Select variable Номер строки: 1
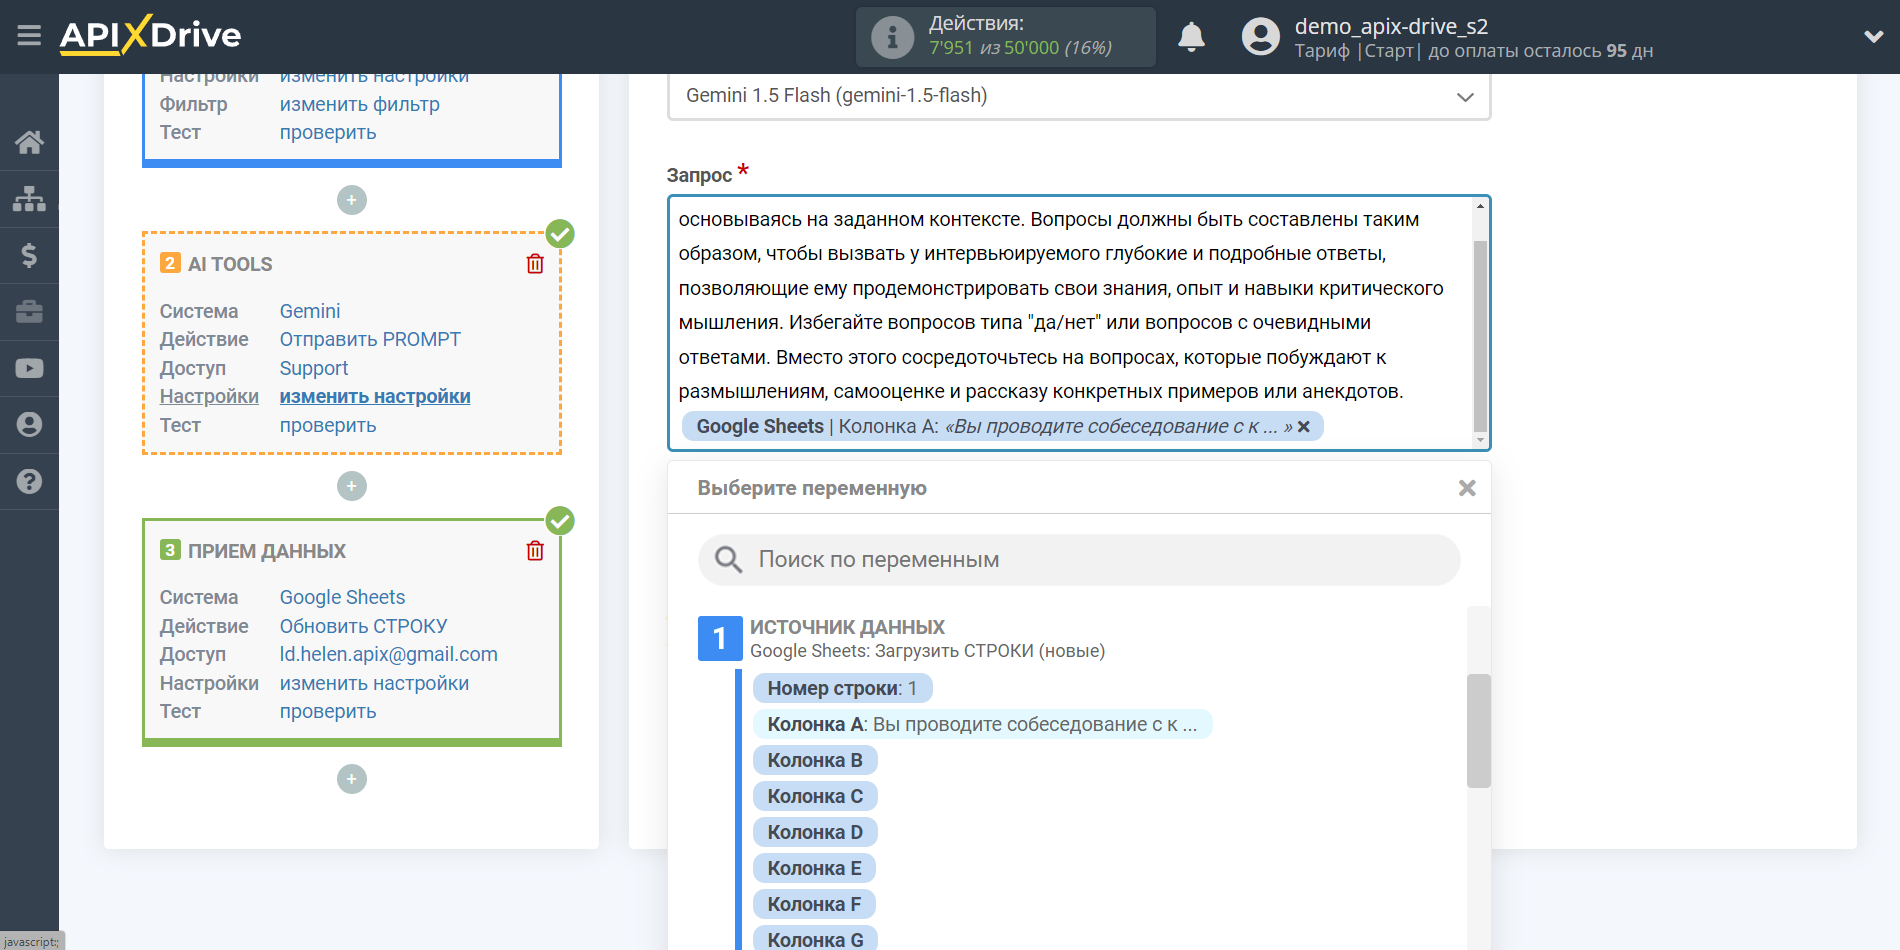This screenshot has height=950, width=1900. 842,688
